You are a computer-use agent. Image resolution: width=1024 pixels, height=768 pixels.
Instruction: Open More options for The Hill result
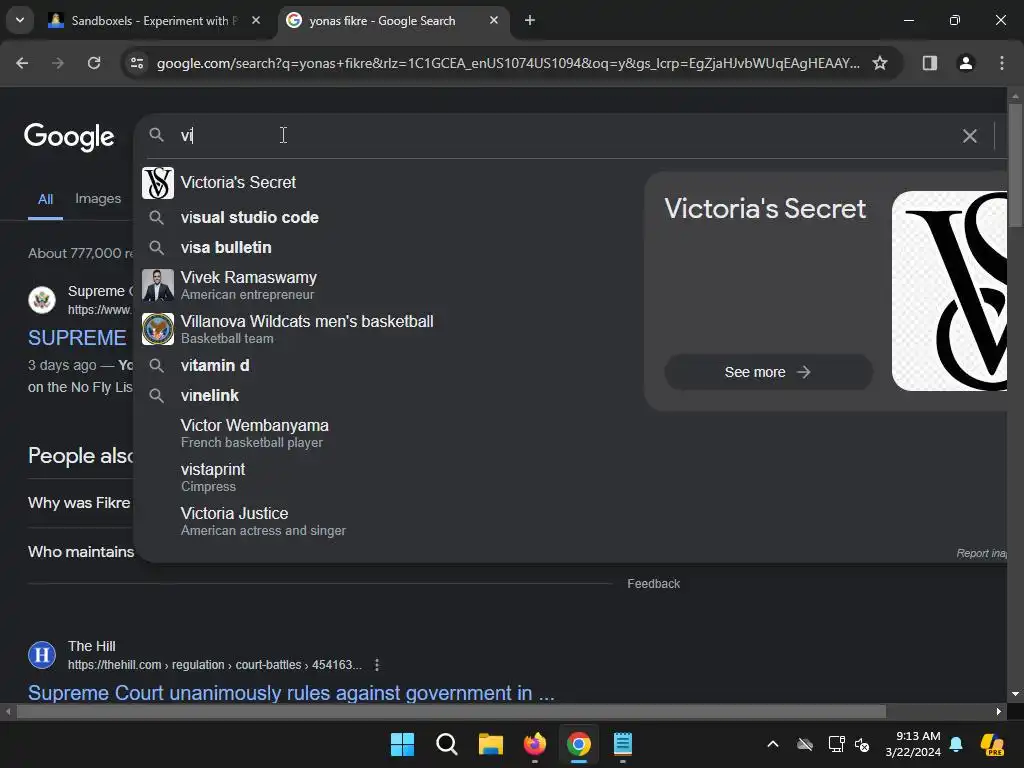click(x=377, y=665)
